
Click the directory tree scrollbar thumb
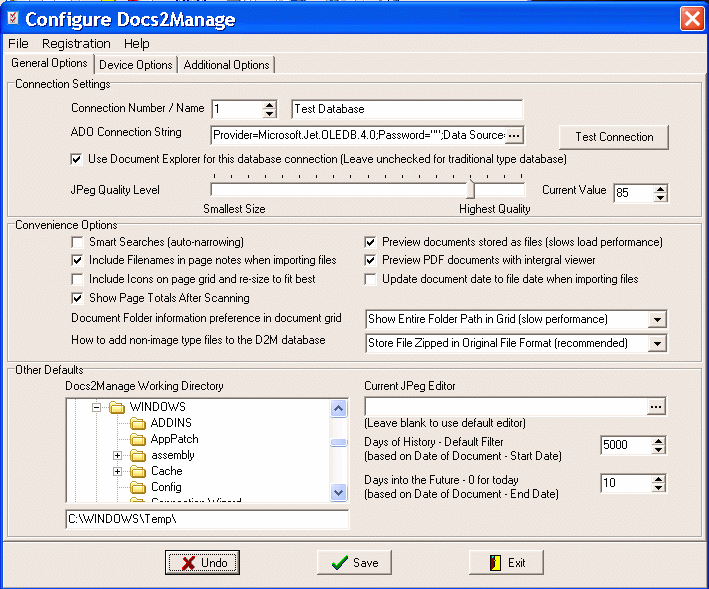tap(339, 443)
